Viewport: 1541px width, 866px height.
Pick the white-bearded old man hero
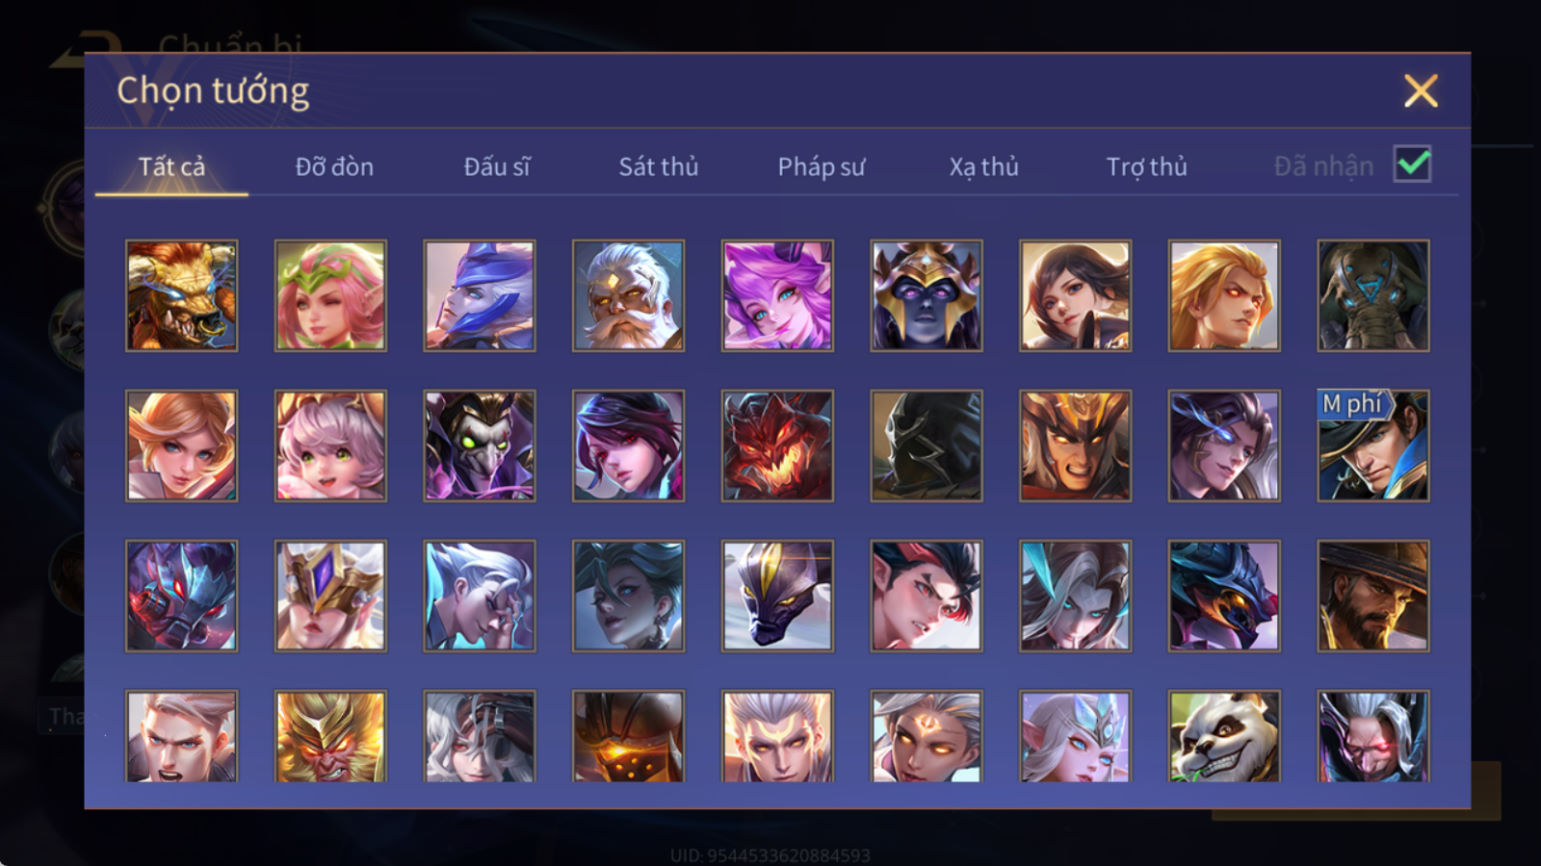click(x=628, y=296)
